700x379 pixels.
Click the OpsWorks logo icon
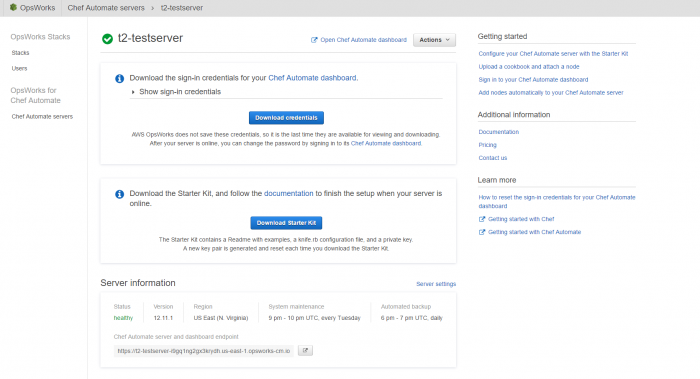[13, 8]
